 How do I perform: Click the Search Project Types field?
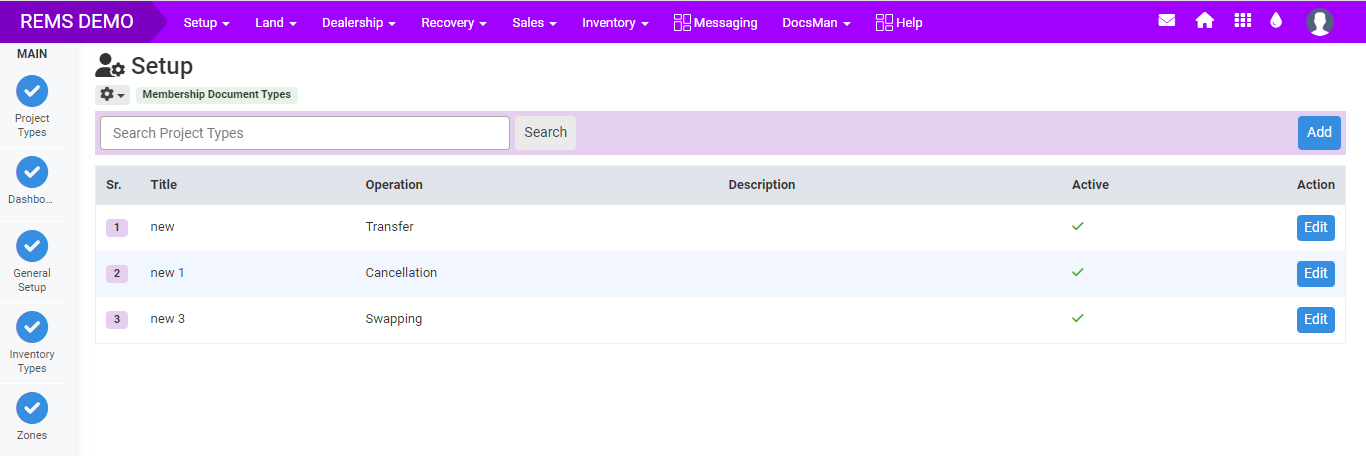305,133
